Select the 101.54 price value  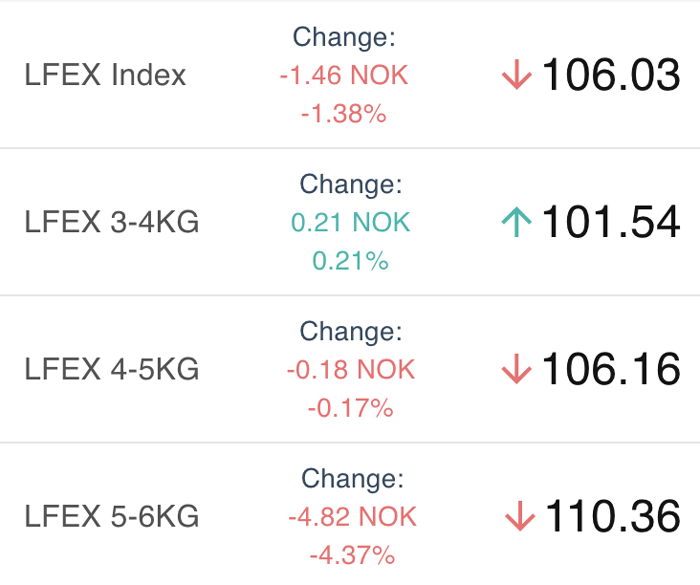coord(611,222)
